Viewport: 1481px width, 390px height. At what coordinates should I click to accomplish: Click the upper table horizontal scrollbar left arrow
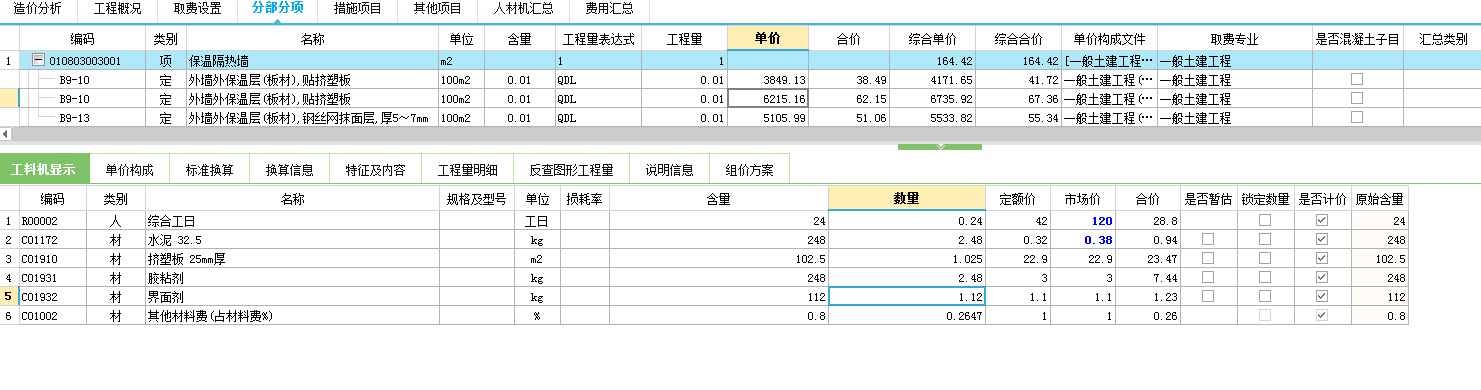coord(5,133)
